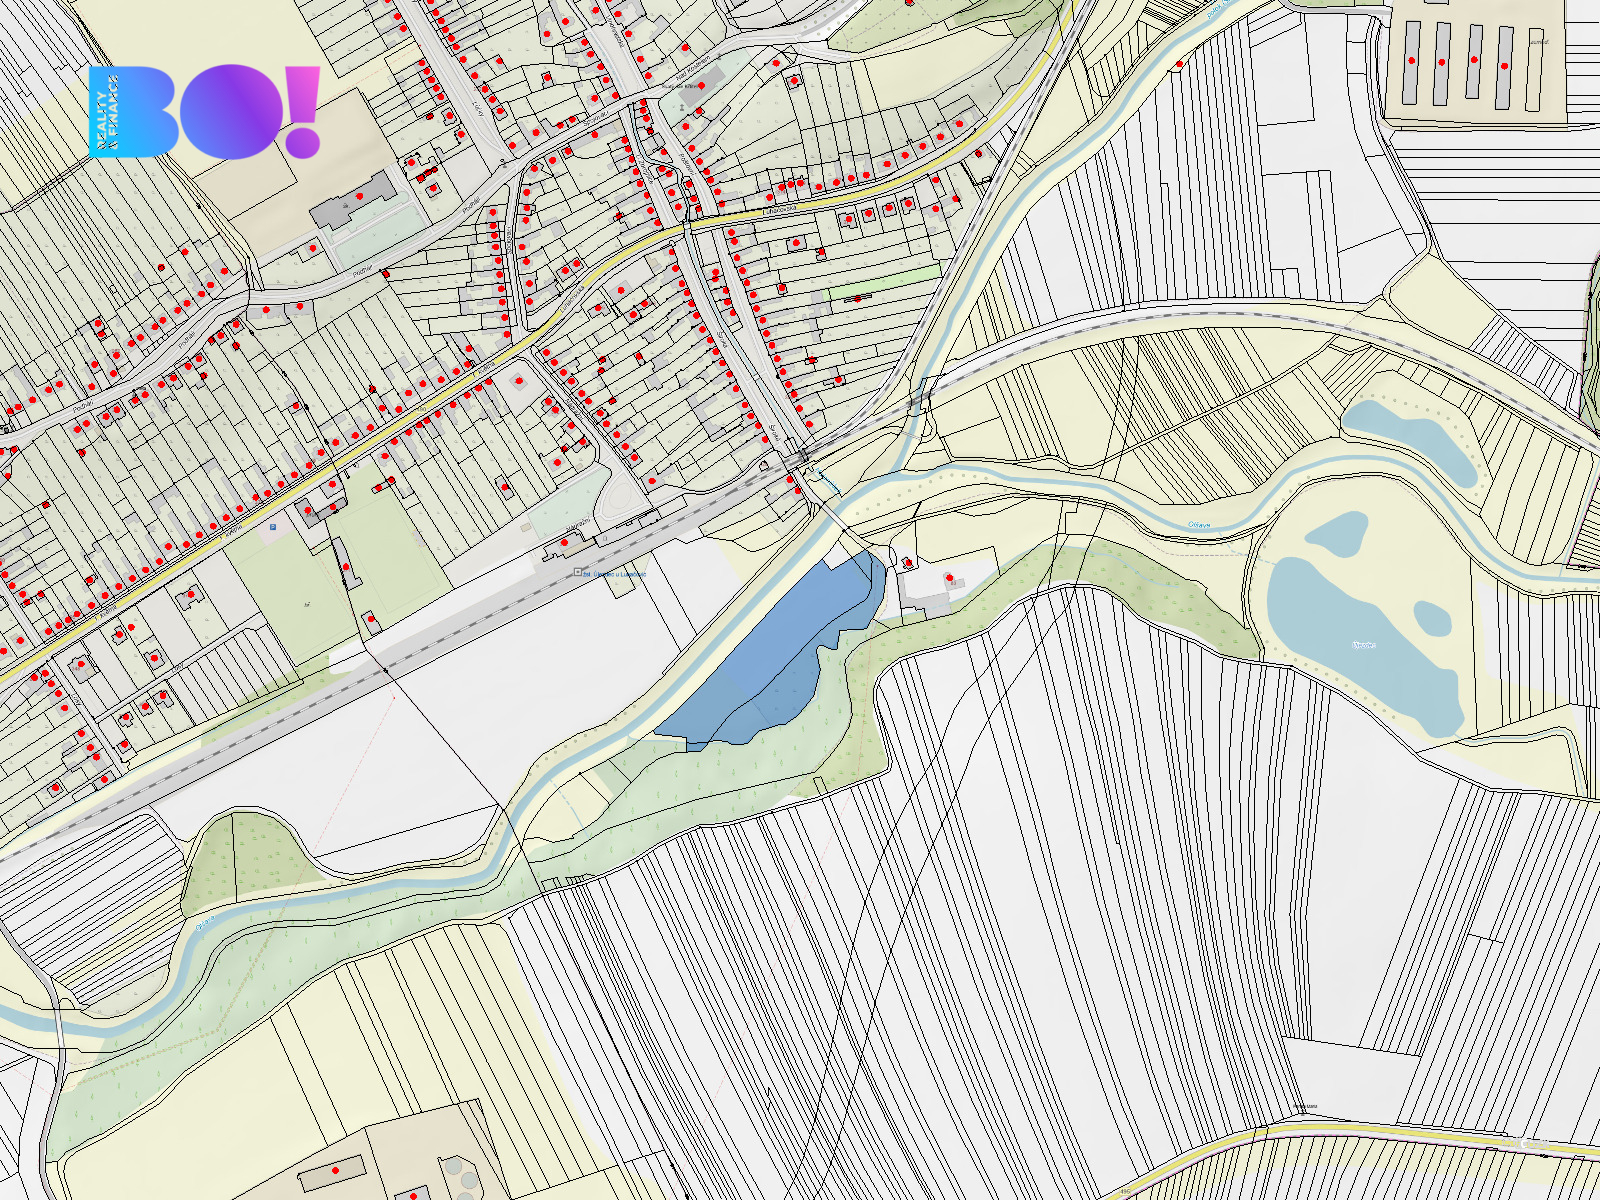The width and height of the screenshot is (1600, 1200).
Task: Click the Olšava river name label
Action: pyautogui.click(x=1199, y=524)
